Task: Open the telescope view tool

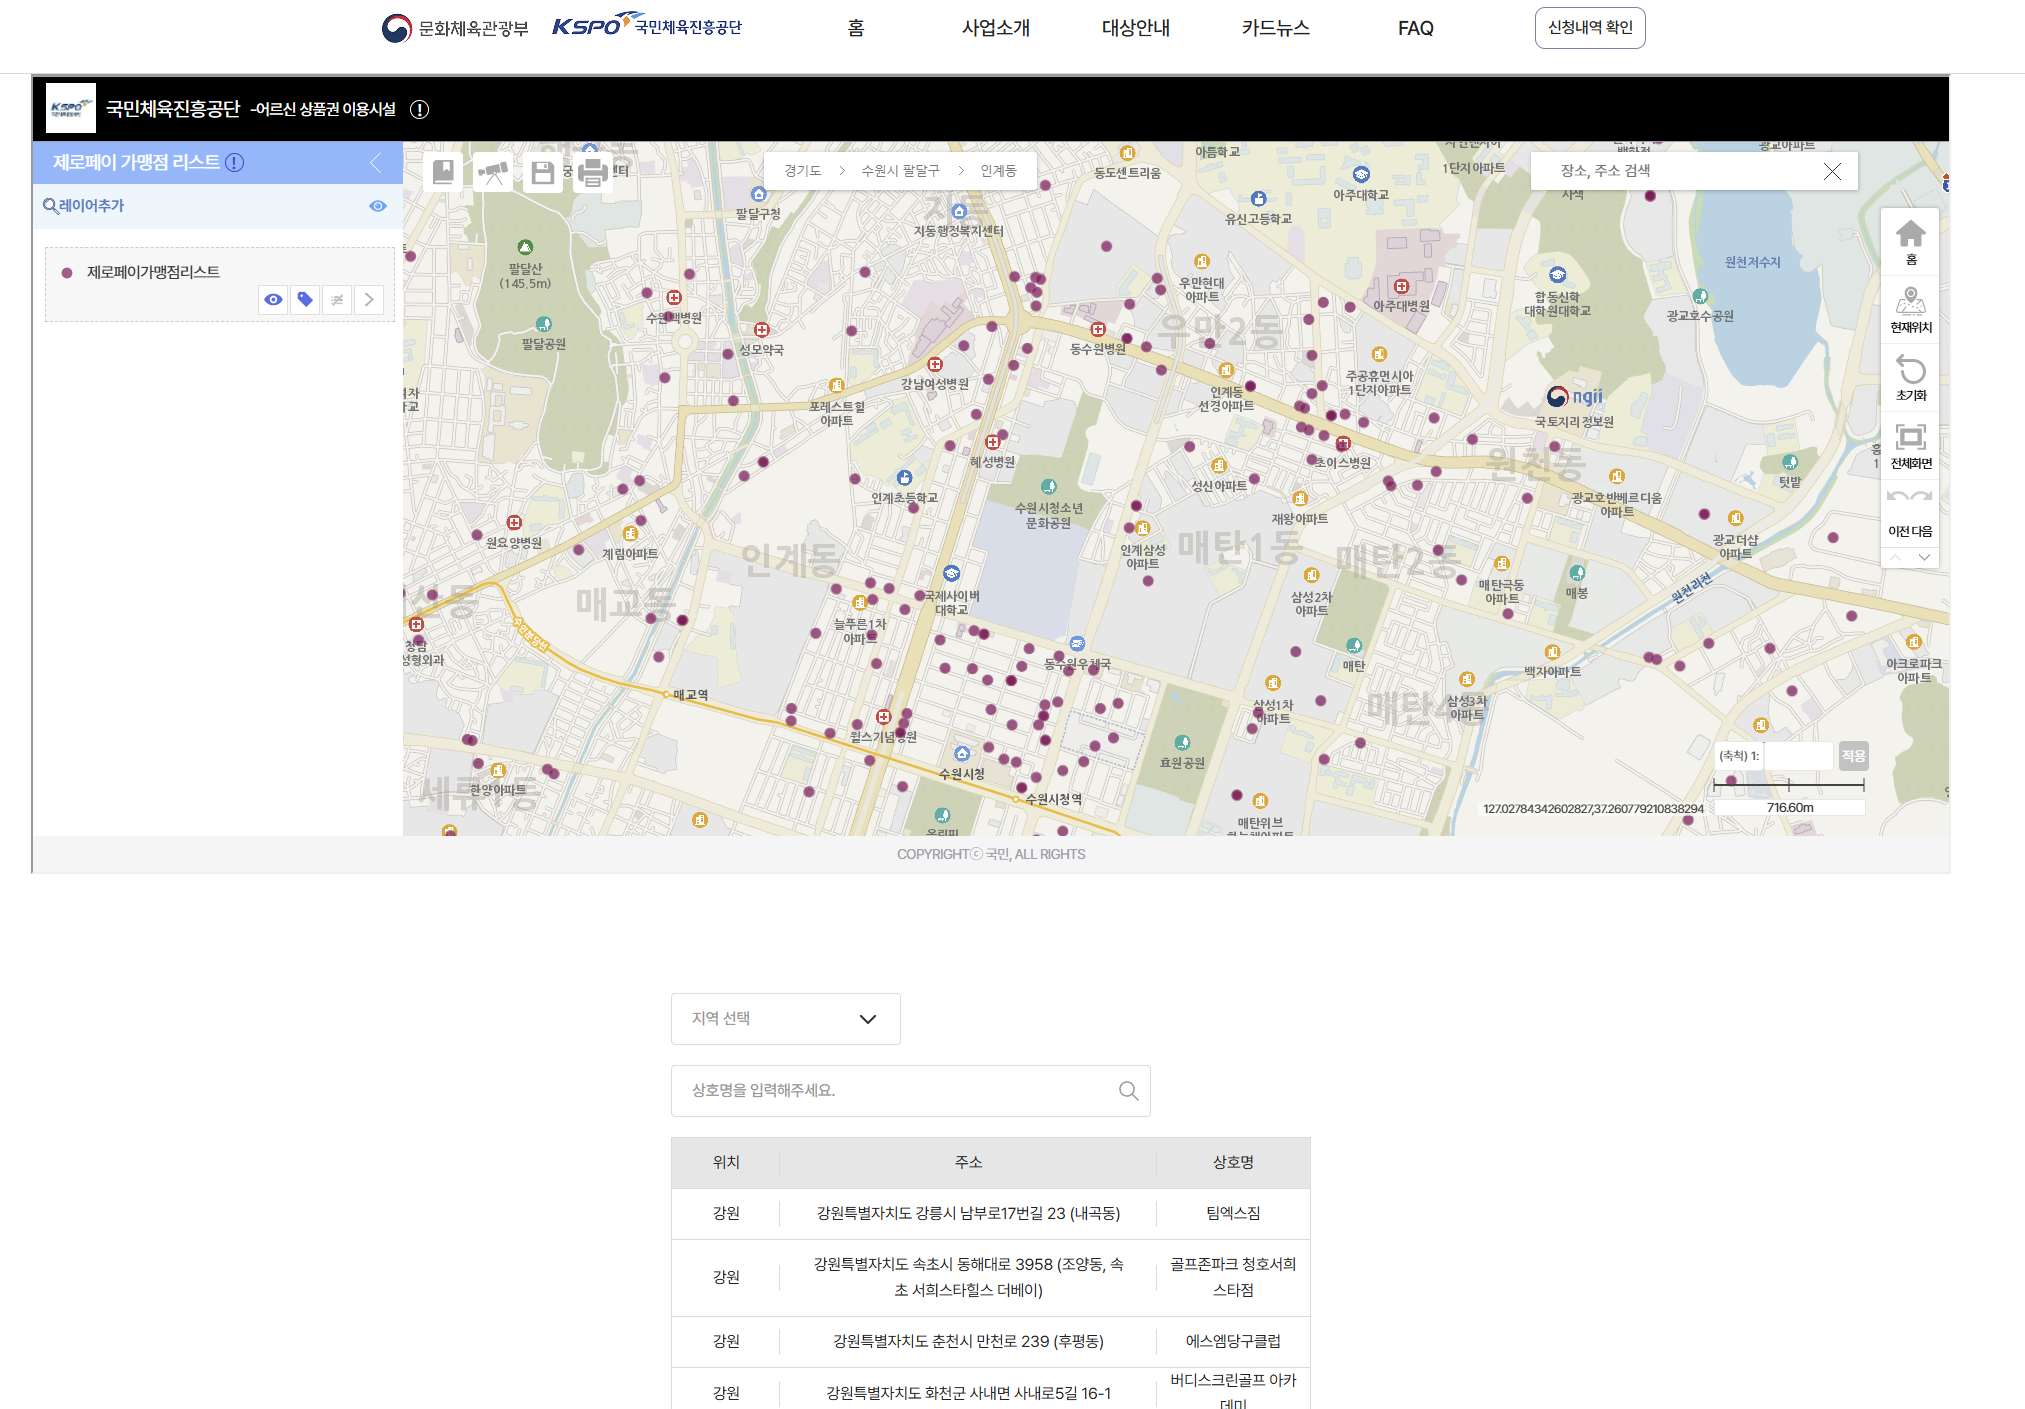Action: pos(492,172)
